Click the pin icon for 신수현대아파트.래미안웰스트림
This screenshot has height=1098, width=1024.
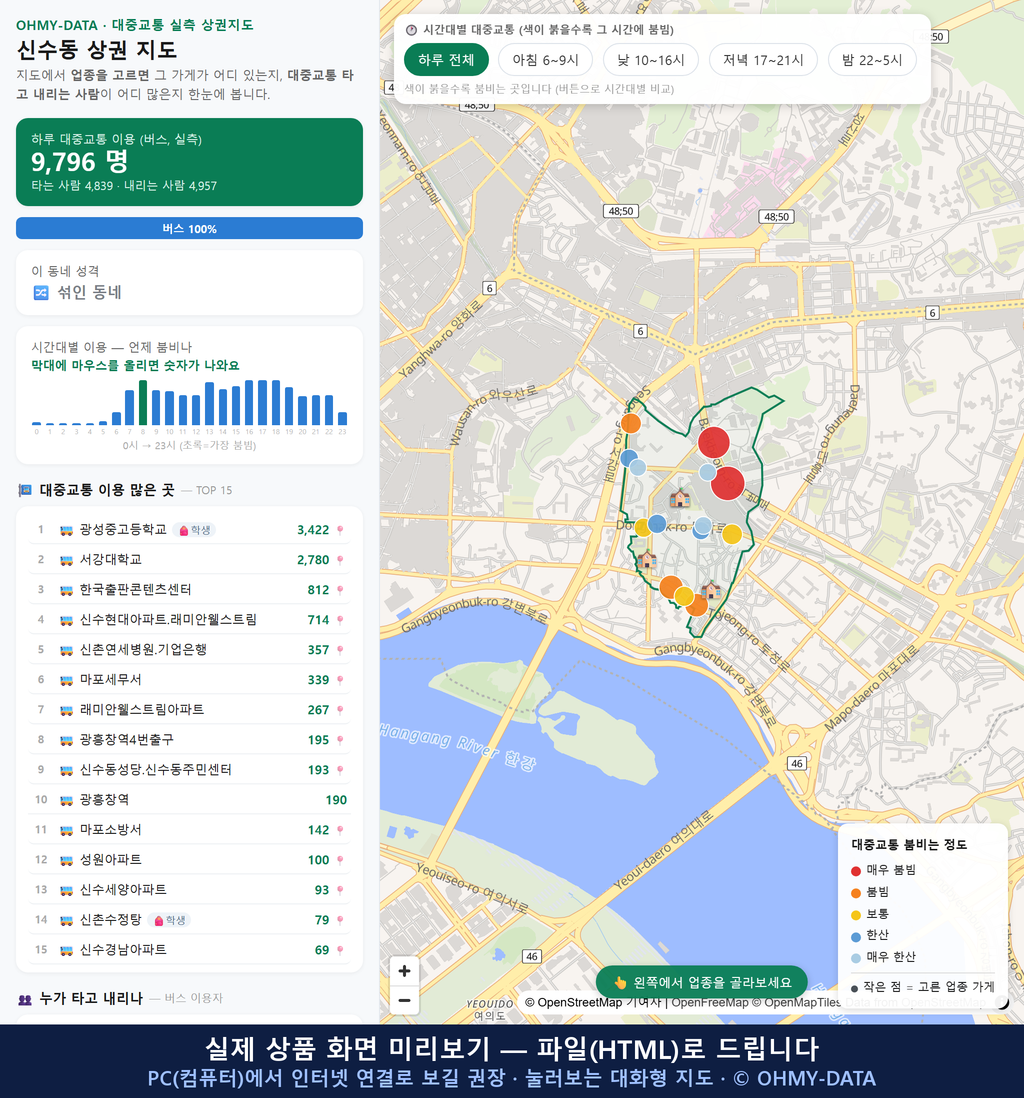pyautogui.click(x=340, y=620)
